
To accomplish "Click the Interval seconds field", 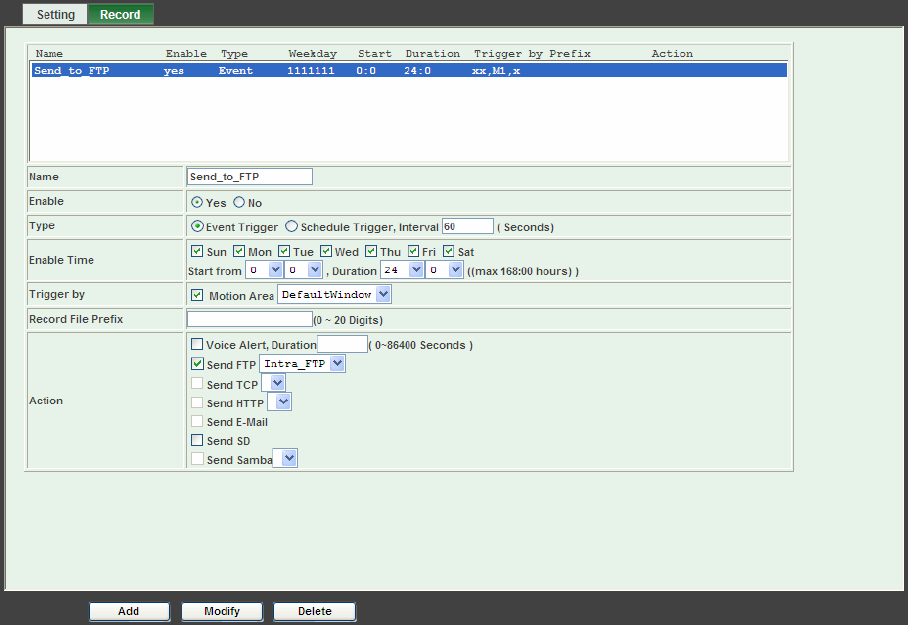I will coord(467,226).
